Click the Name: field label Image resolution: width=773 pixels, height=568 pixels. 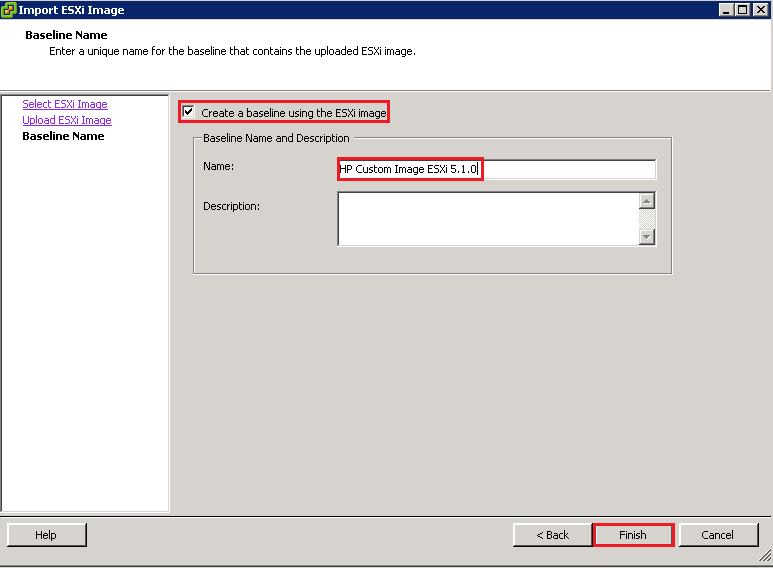218,166
